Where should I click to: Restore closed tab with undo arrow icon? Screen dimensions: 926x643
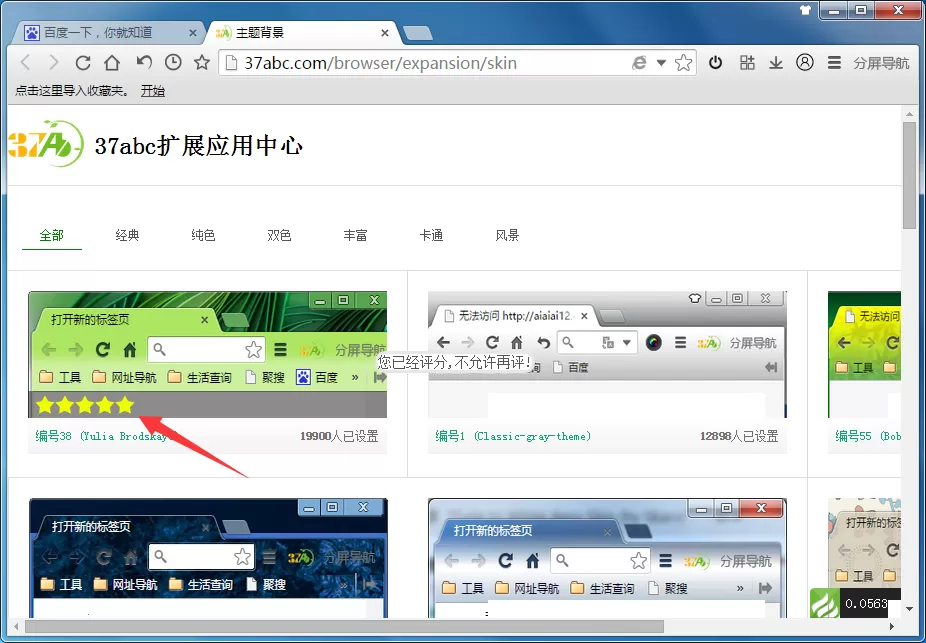coord(144,62)
